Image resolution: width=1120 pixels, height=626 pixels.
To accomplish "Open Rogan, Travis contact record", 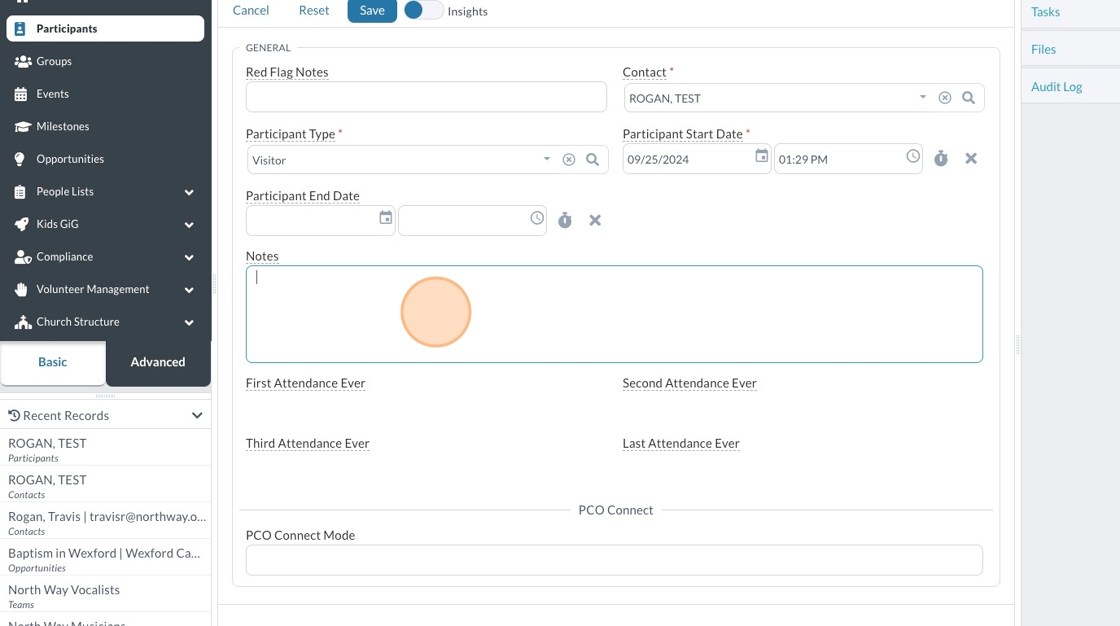I will point(105,522).
